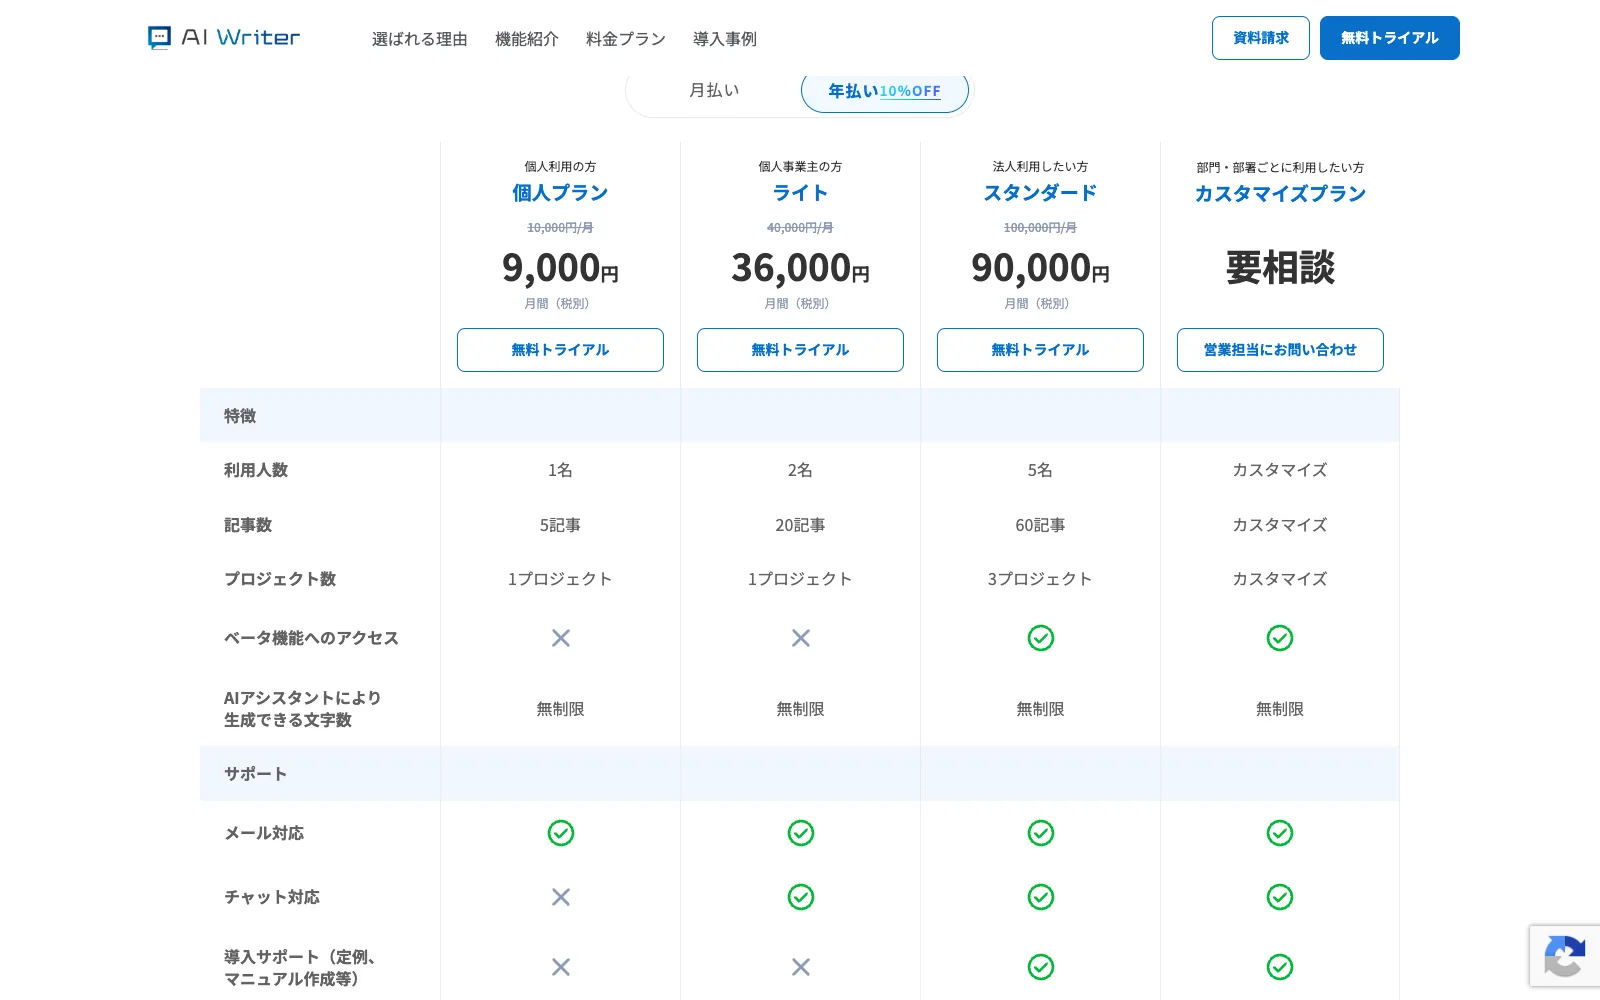Click the 5名 cell
The height and width of the screenshot is (1000, 1600).
tap(1041, 470)
